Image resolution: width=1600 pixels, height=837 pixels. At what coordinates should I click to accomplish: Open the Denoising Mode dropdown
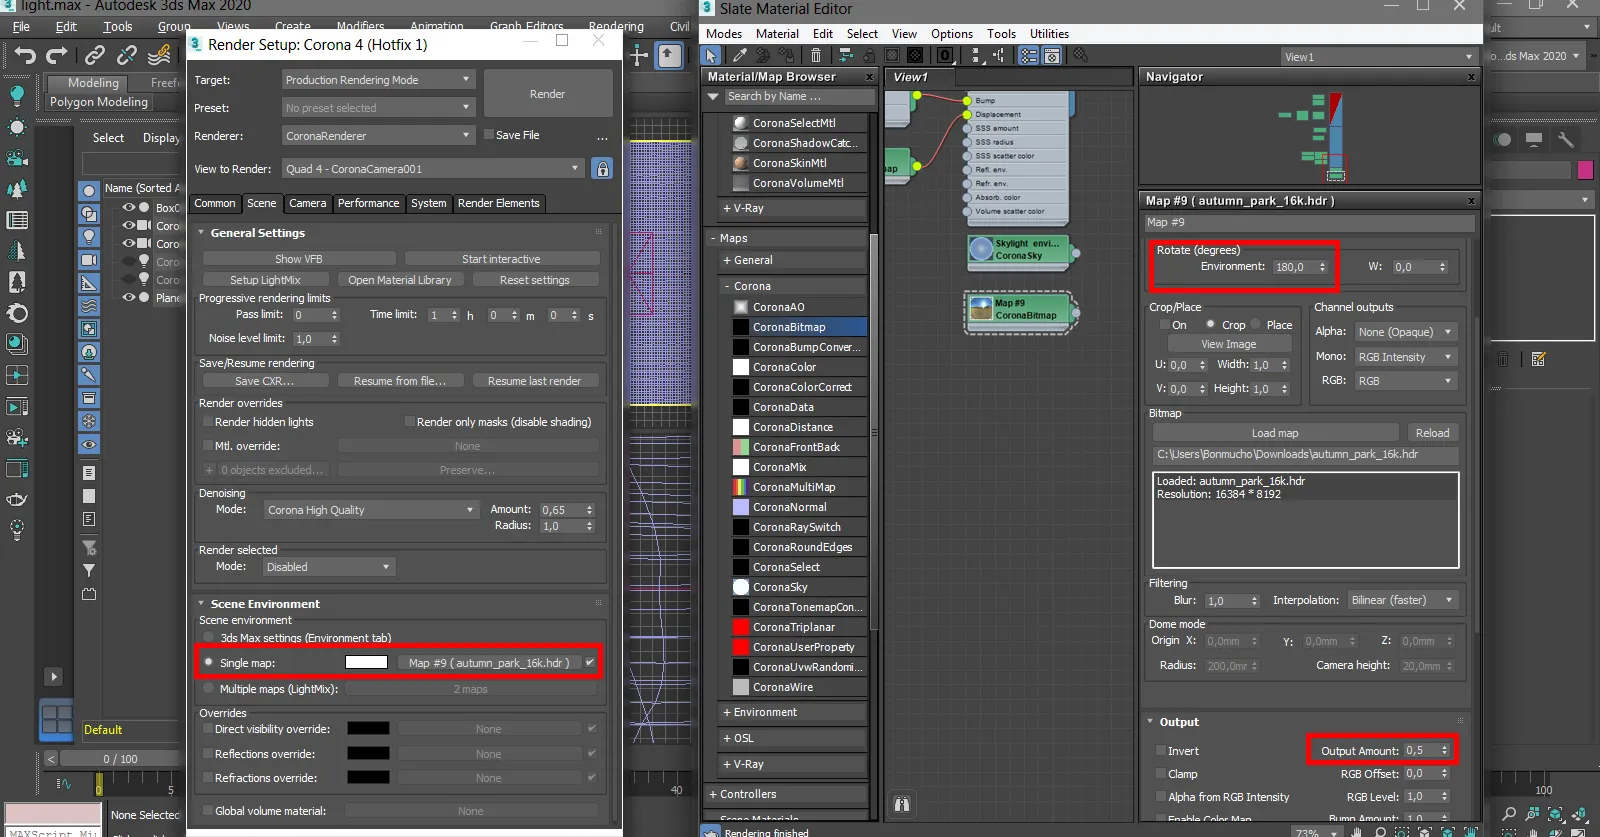pos(371,510)
